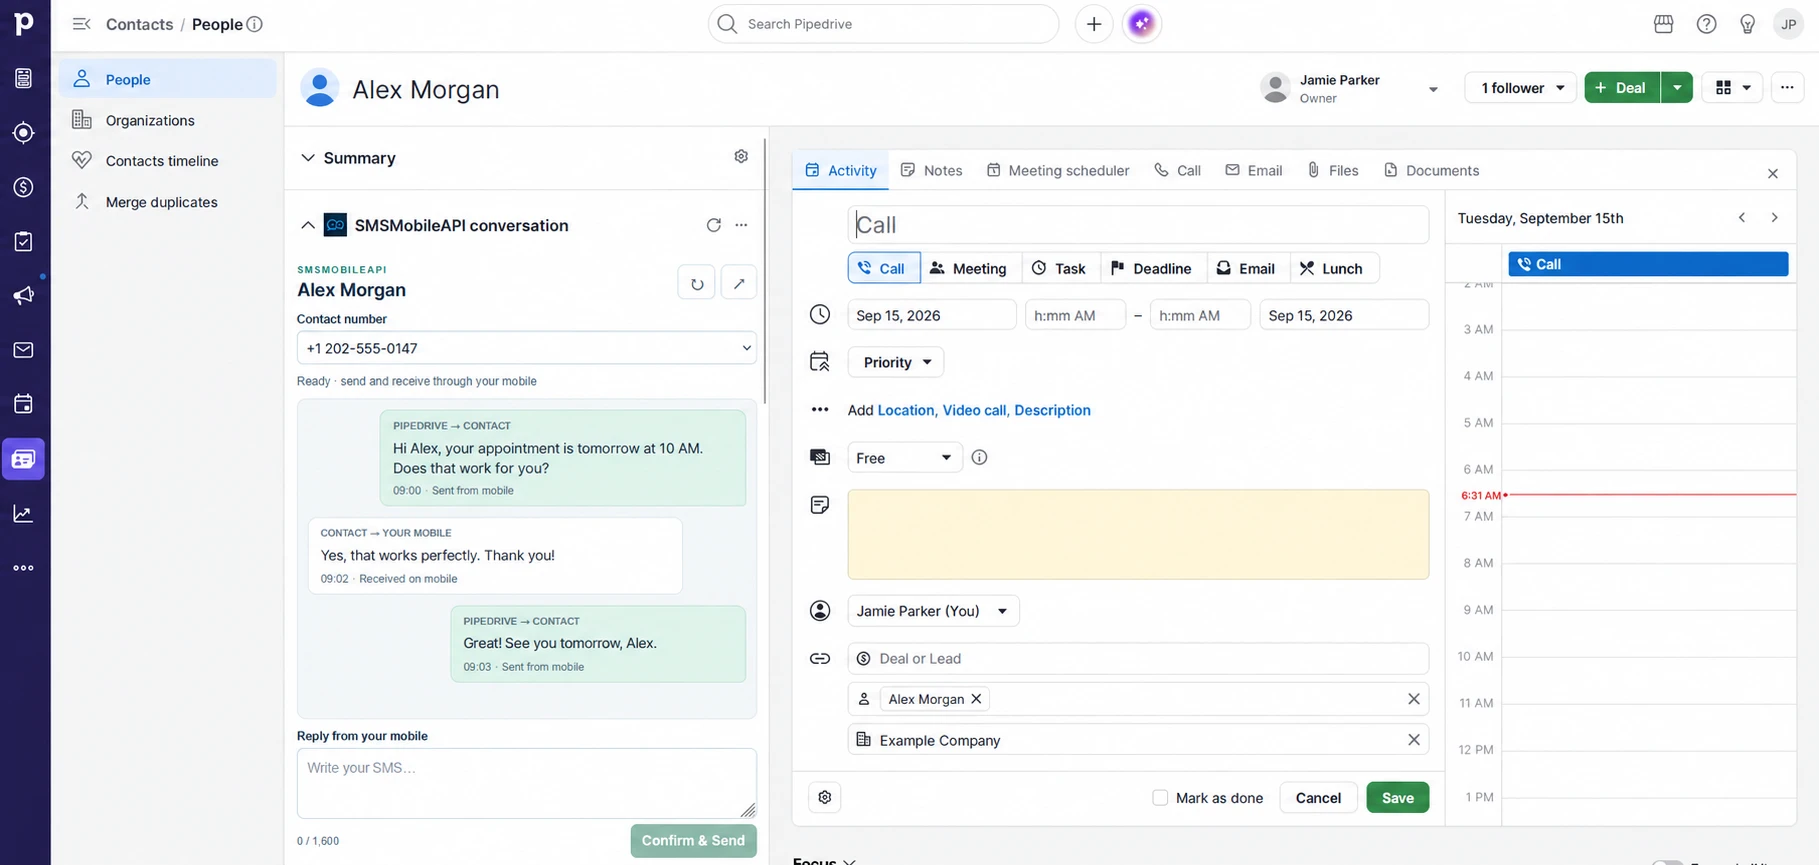Open Organizations in sidebar

click(168, 120)
